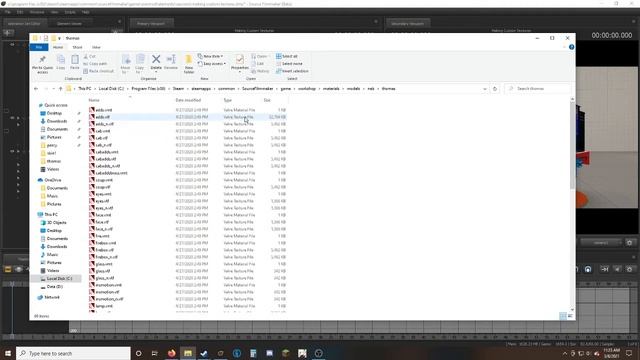Click History in the Open group
640x360 pixels.
click(260, 71)
